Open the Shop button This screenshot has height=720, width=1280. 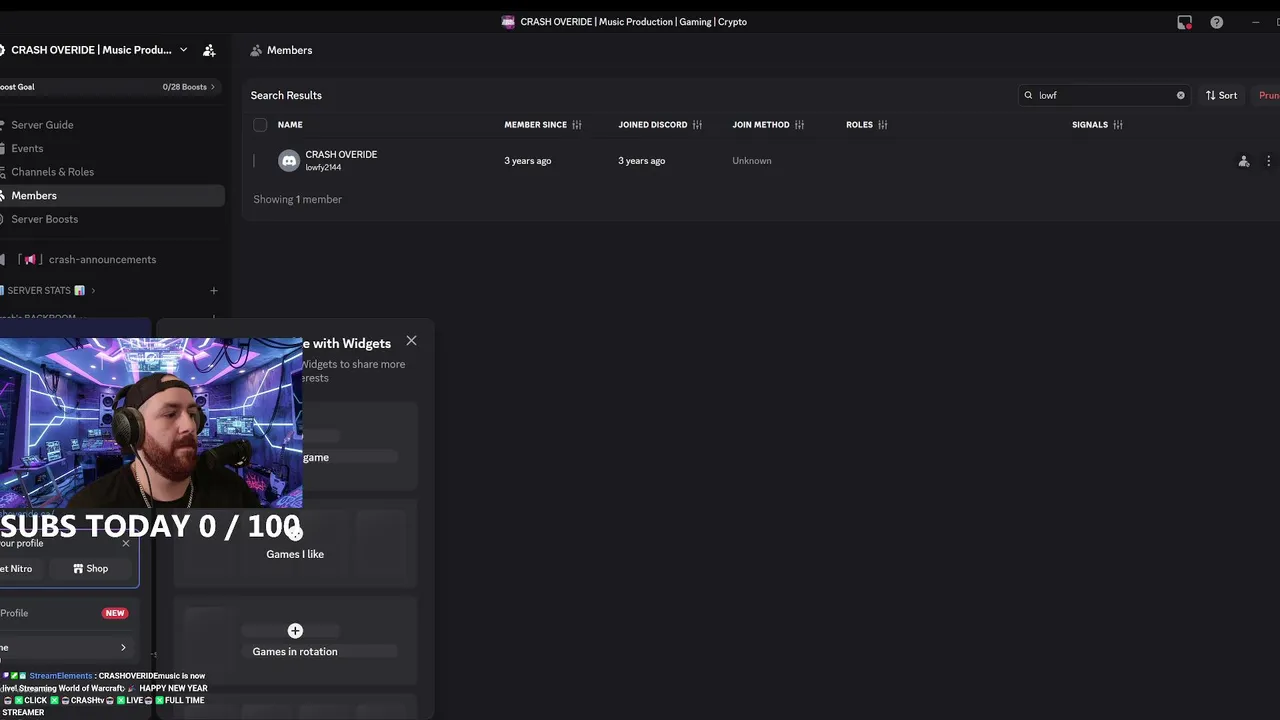90,568
